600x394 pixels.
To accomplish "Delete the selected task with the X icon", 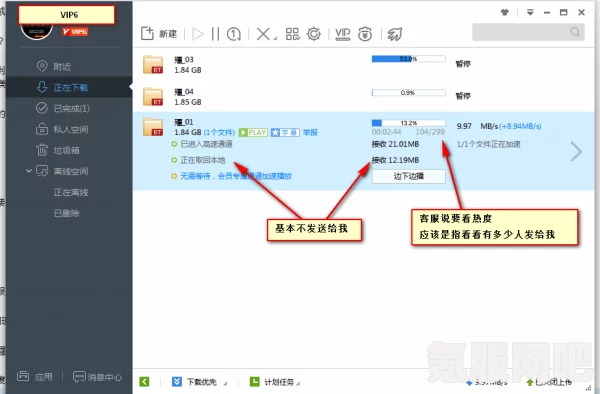I will (x=263, y=34).
